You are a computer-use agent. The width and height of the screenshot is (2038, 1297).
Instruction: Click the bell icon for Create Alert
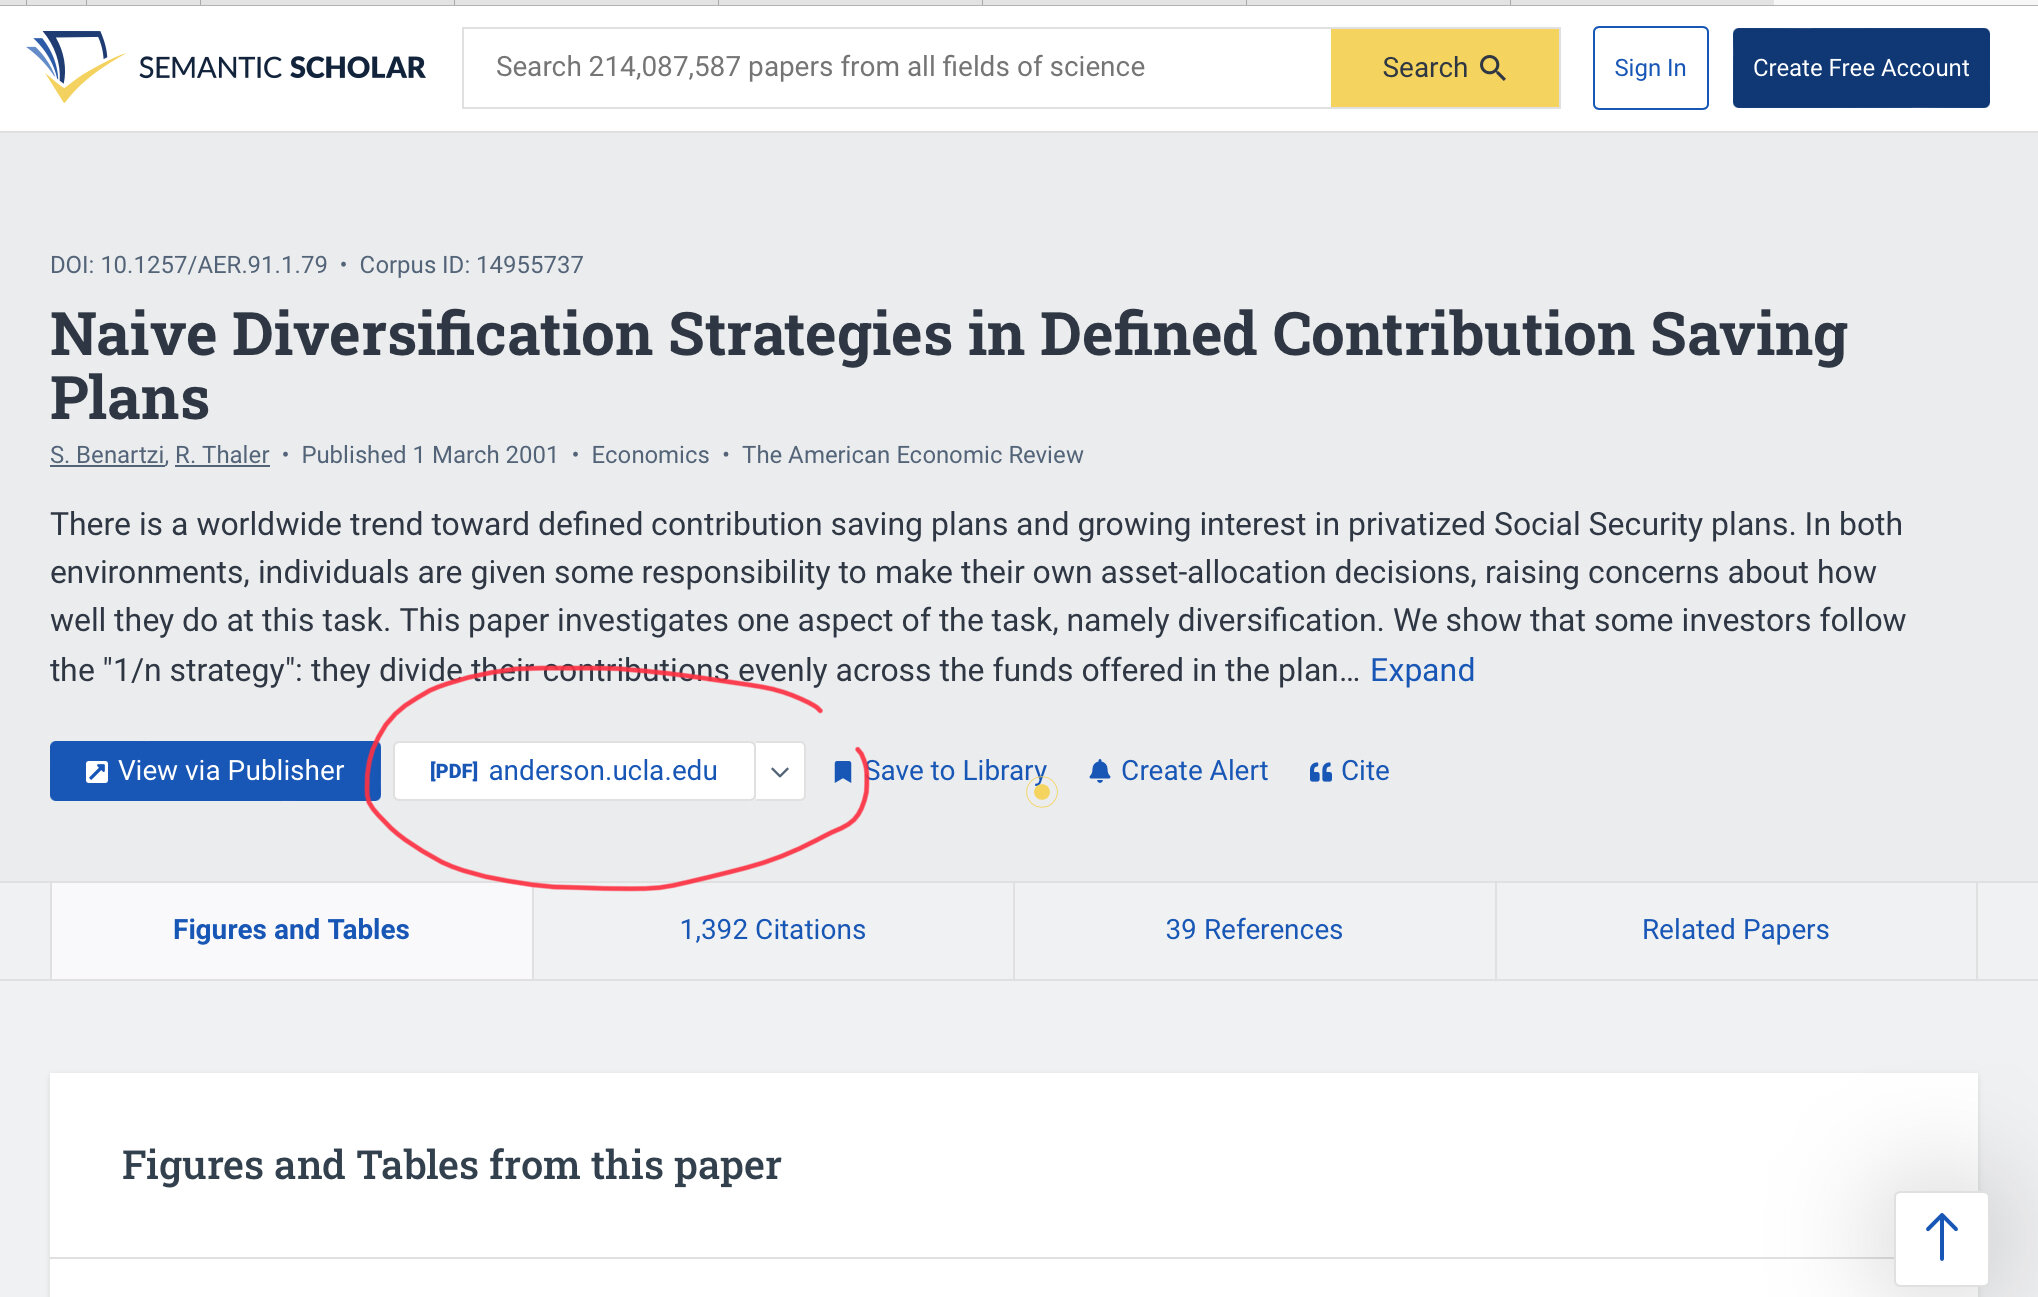(1099, 771)
